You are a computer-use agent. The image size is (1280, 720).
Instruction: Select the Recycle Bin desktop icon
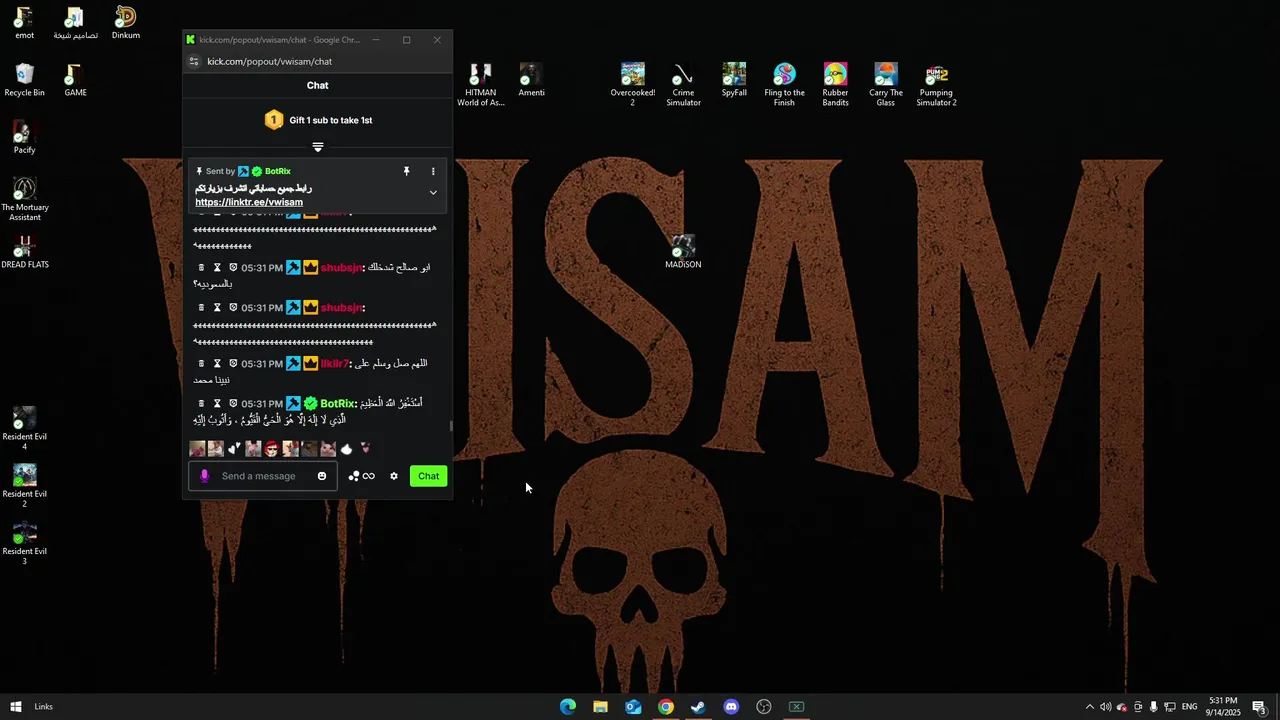24,81
